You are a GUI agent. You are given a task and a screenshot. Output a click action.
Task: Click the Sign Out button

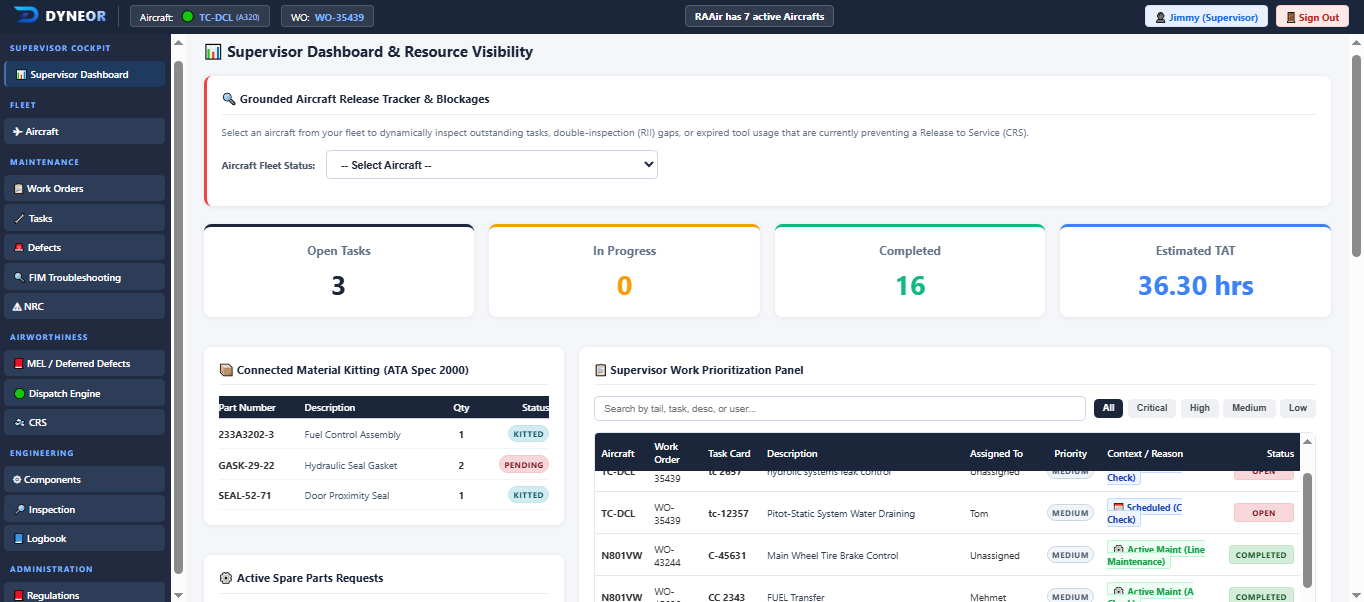pyautogui.click(x=1312, y=17)
